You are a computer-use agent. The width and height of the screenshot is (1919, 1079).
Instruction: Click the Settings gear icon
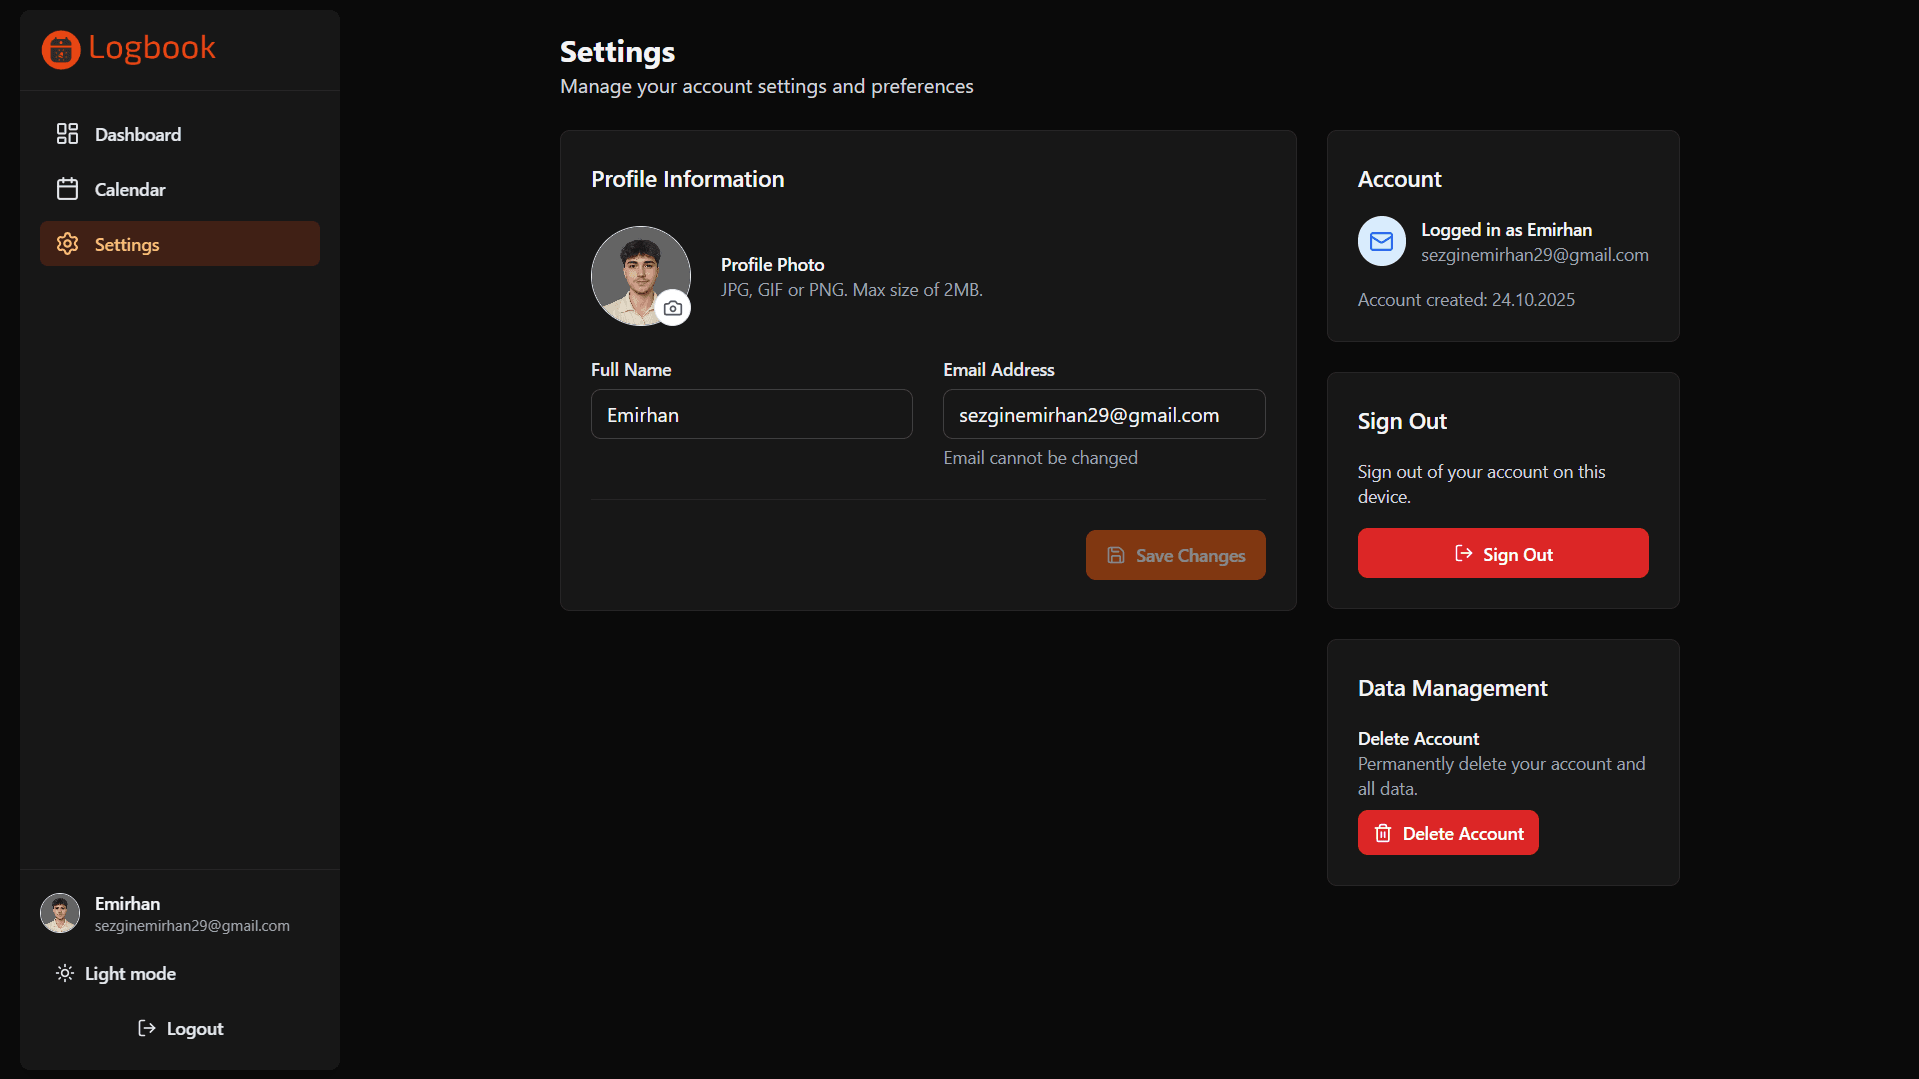(67, 244)
